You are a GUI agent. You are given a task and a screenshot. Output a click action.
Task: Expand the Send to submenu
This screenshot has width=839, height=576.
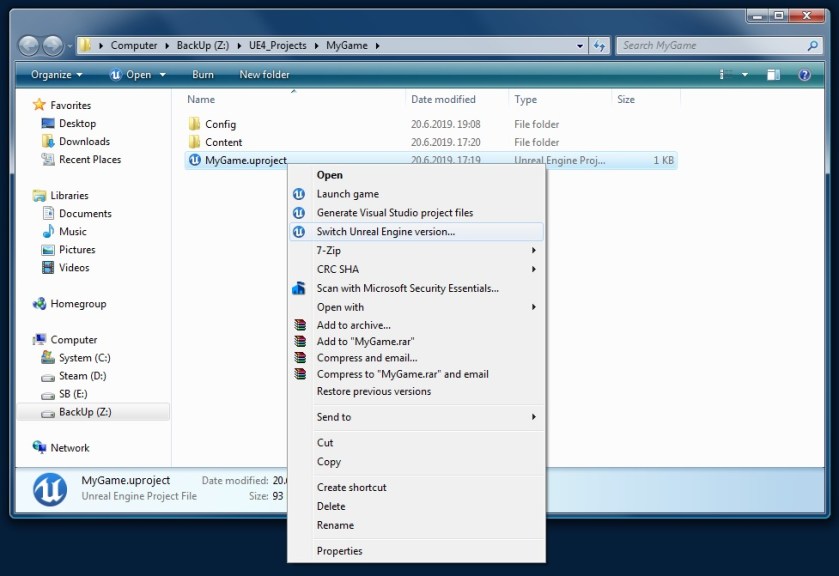pos(334,417)
